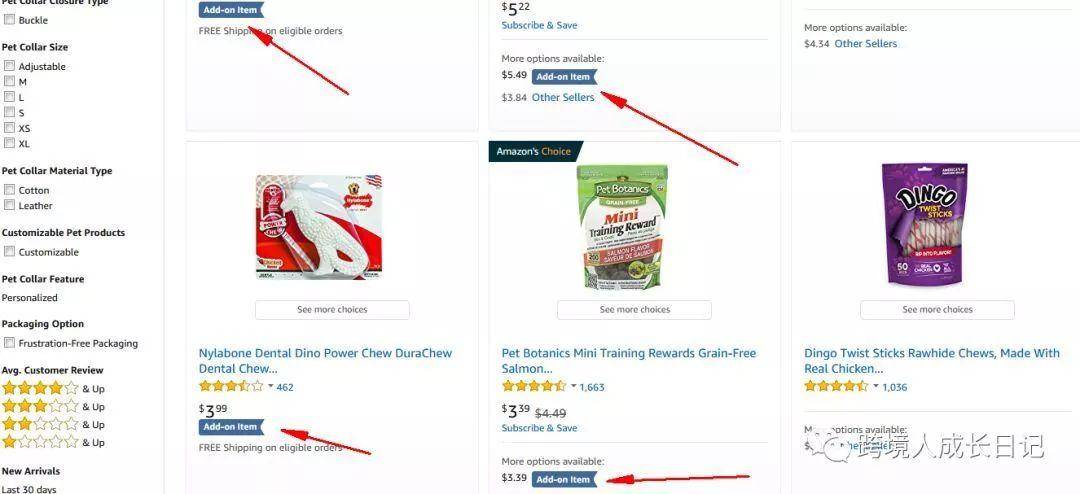Viewport: 1080px width, 494px height.
Task: Open Dingo Twist Sticks product image
Action: point(925,225)
